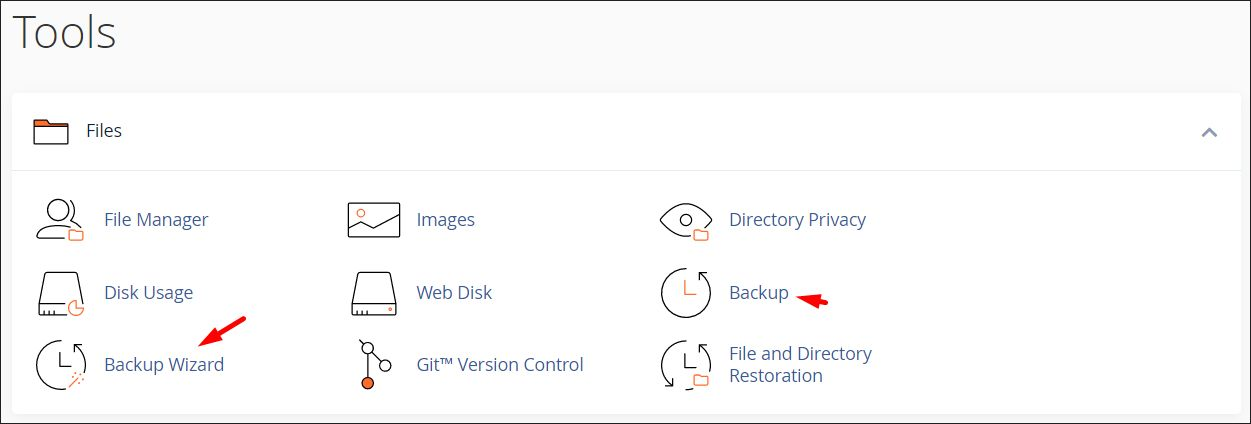Click the Files section folder icon

click(x=50, y=131)
